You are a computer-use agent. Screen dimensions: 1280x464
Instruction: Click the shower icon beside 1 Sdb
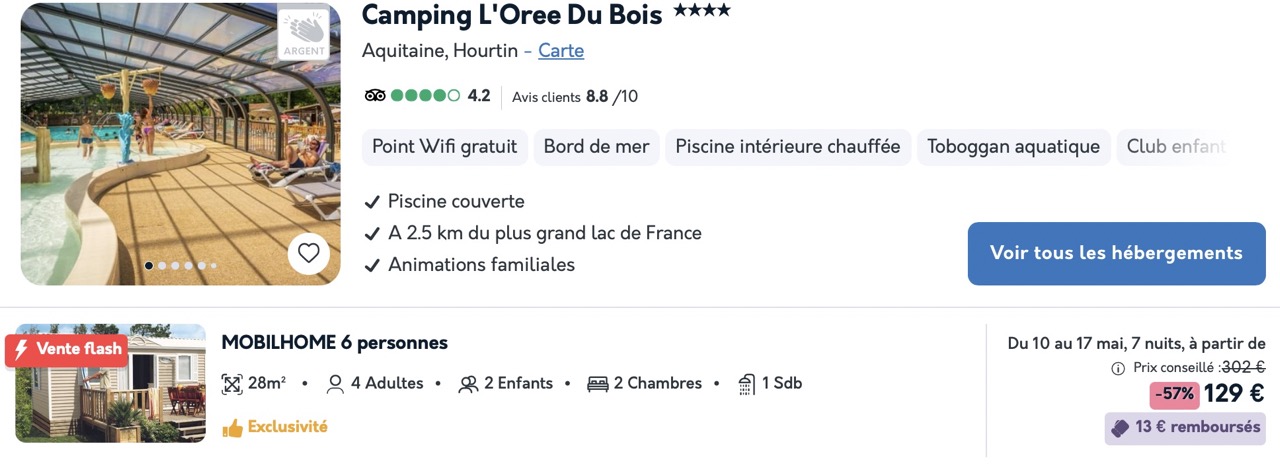coord(746,384)
